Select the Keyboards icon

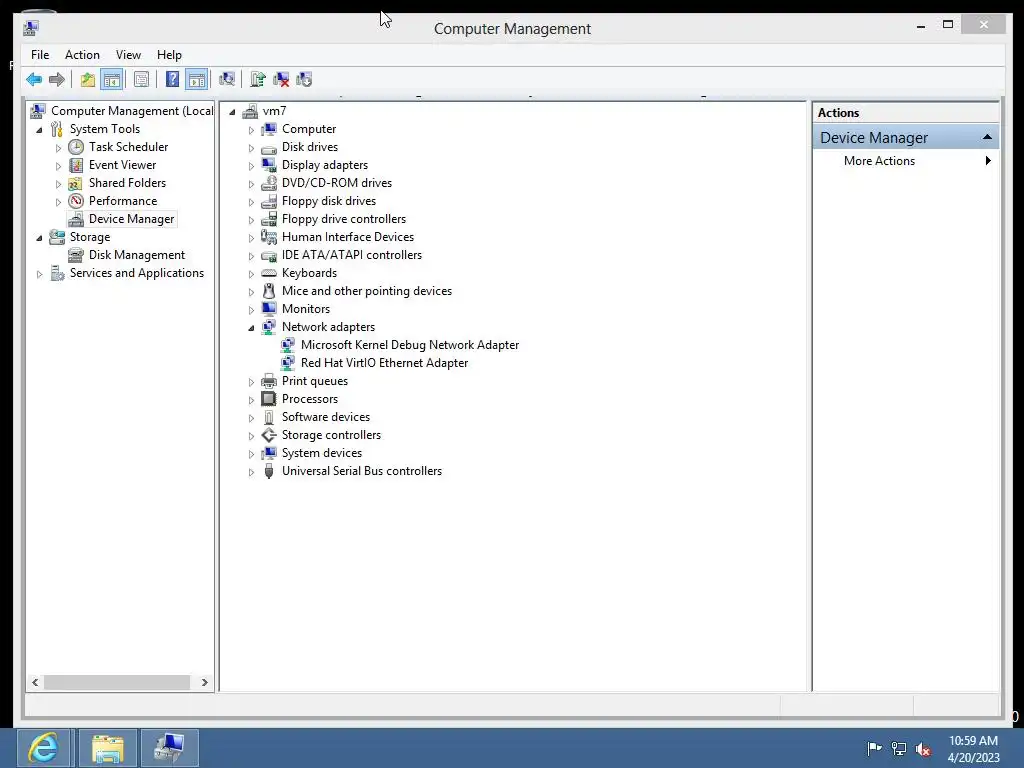point(268,273)
